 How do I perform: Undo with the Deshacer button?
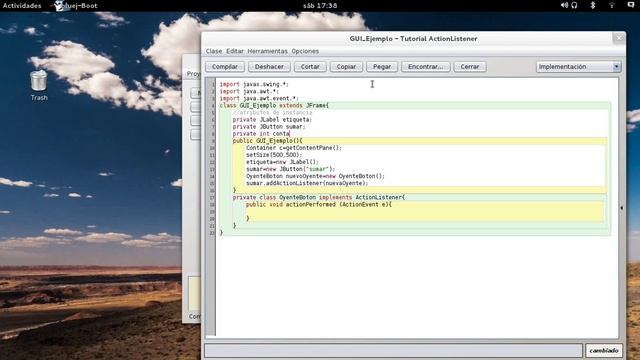point(269,67)
